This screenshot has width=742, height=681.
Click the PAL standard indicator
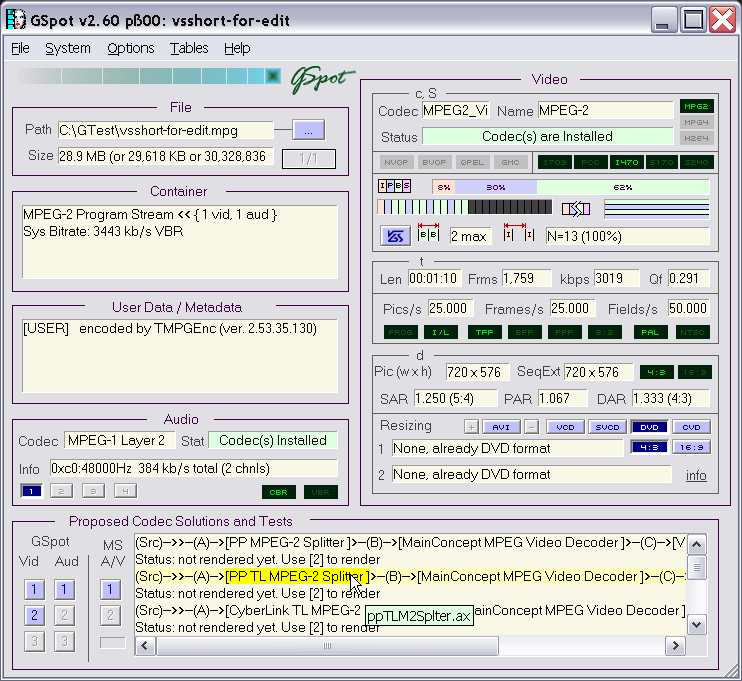(x=650, y=332)
